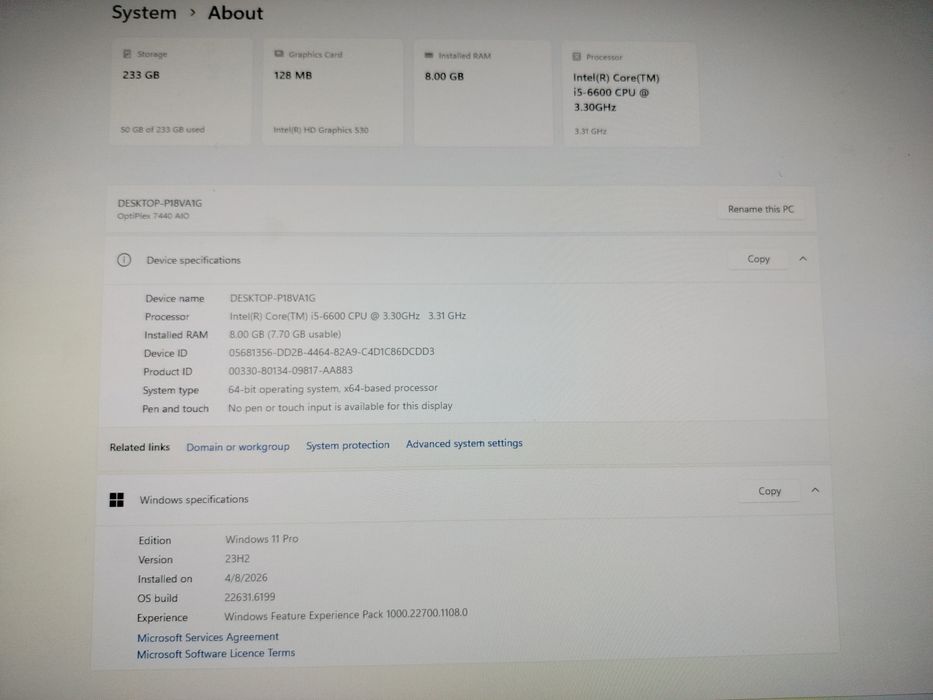The height and width of the screenshot is (700, 933).
Task: Open Microsoft Software Licence Terms link
Action: 216,654
